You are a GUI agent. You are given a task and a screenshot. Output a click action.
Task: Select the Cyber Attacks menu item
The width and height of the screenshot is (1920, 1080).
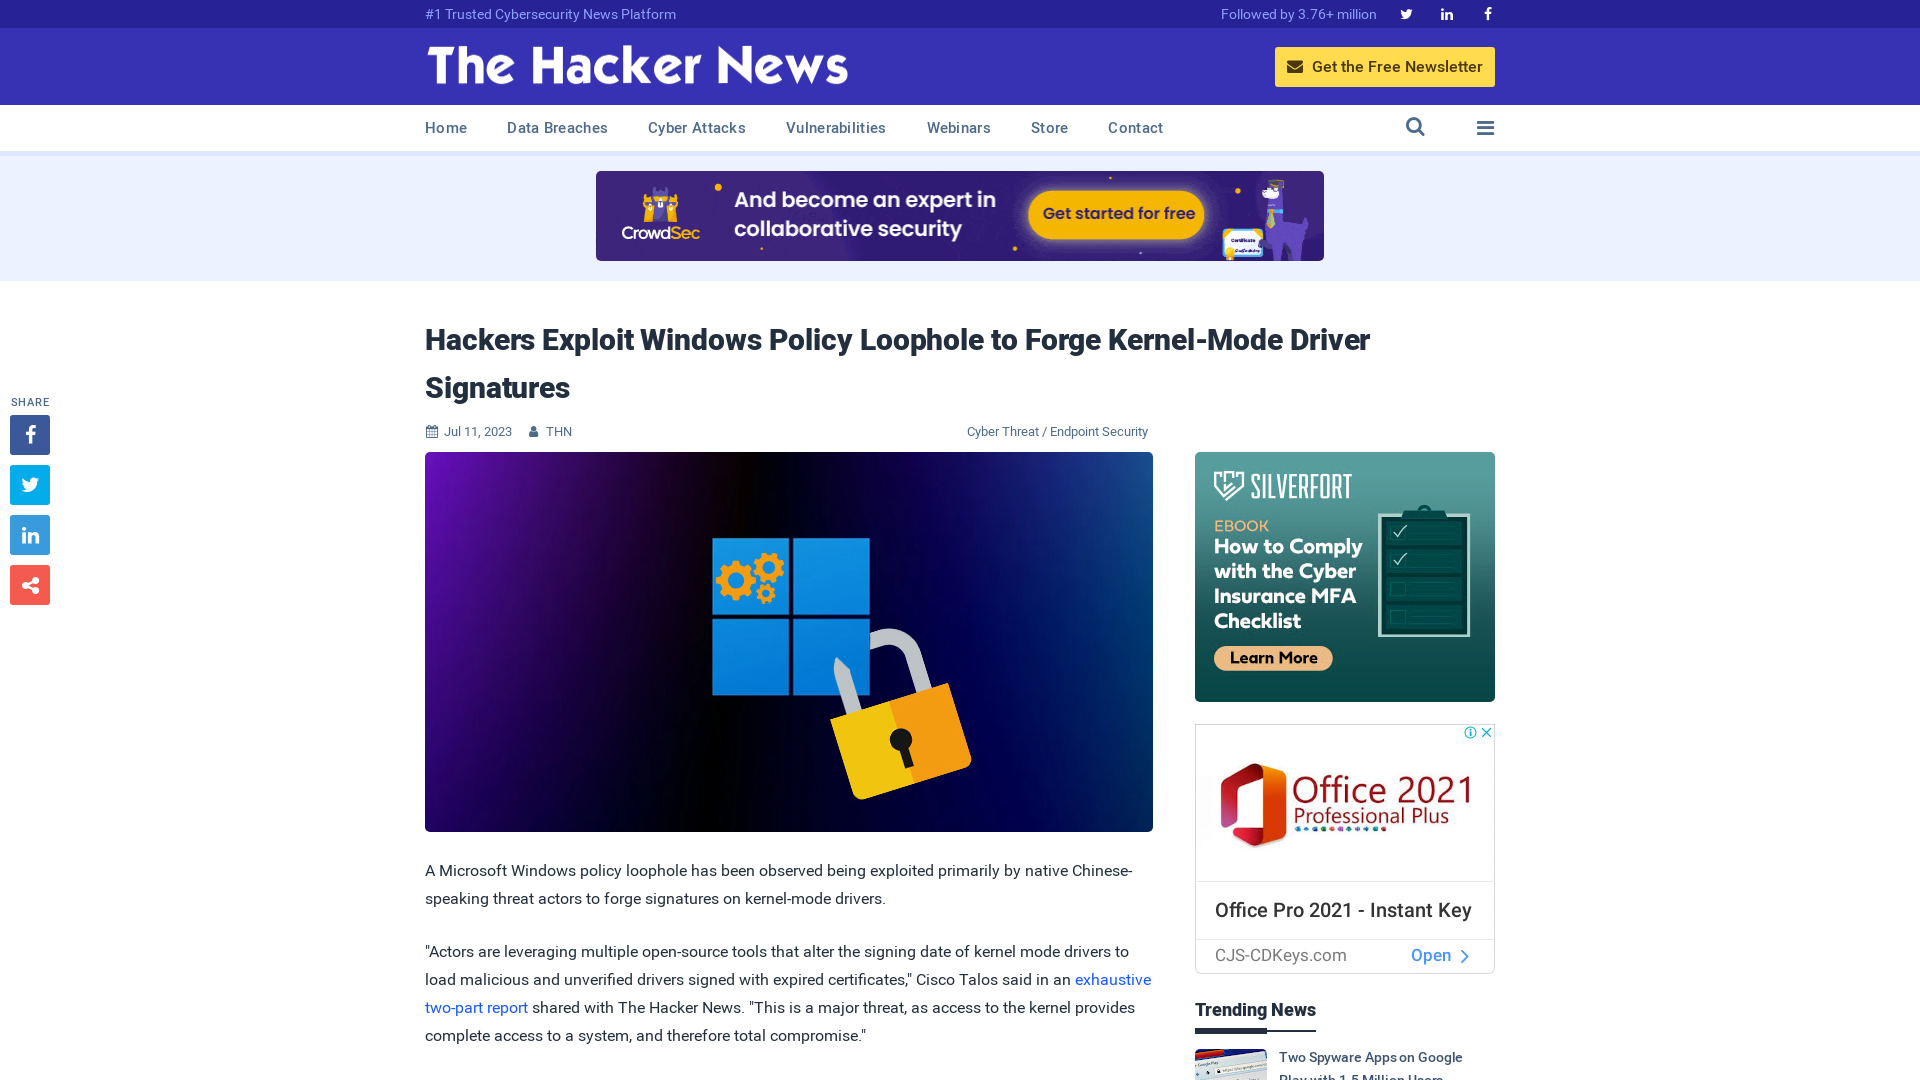[x=696, y=127]
